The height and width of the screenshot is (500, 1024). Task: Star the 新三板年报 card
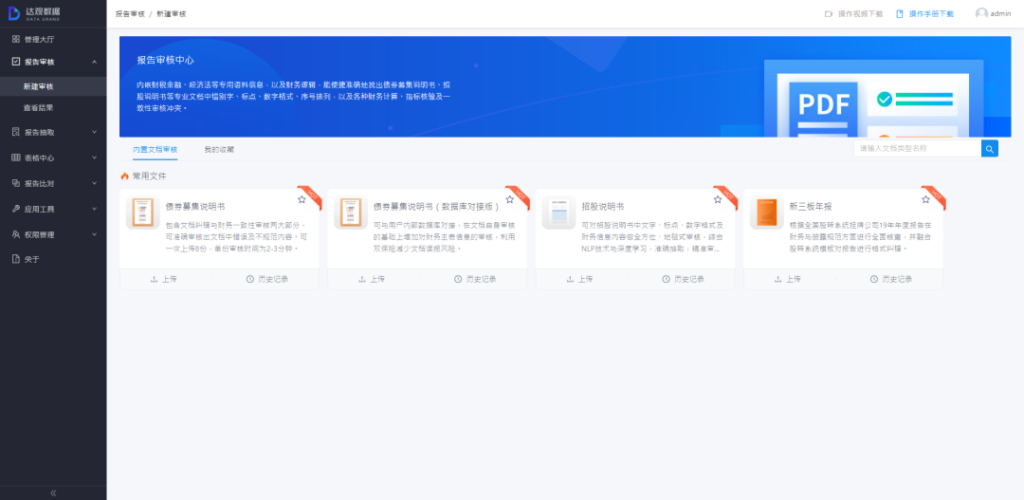click(925, 200)
